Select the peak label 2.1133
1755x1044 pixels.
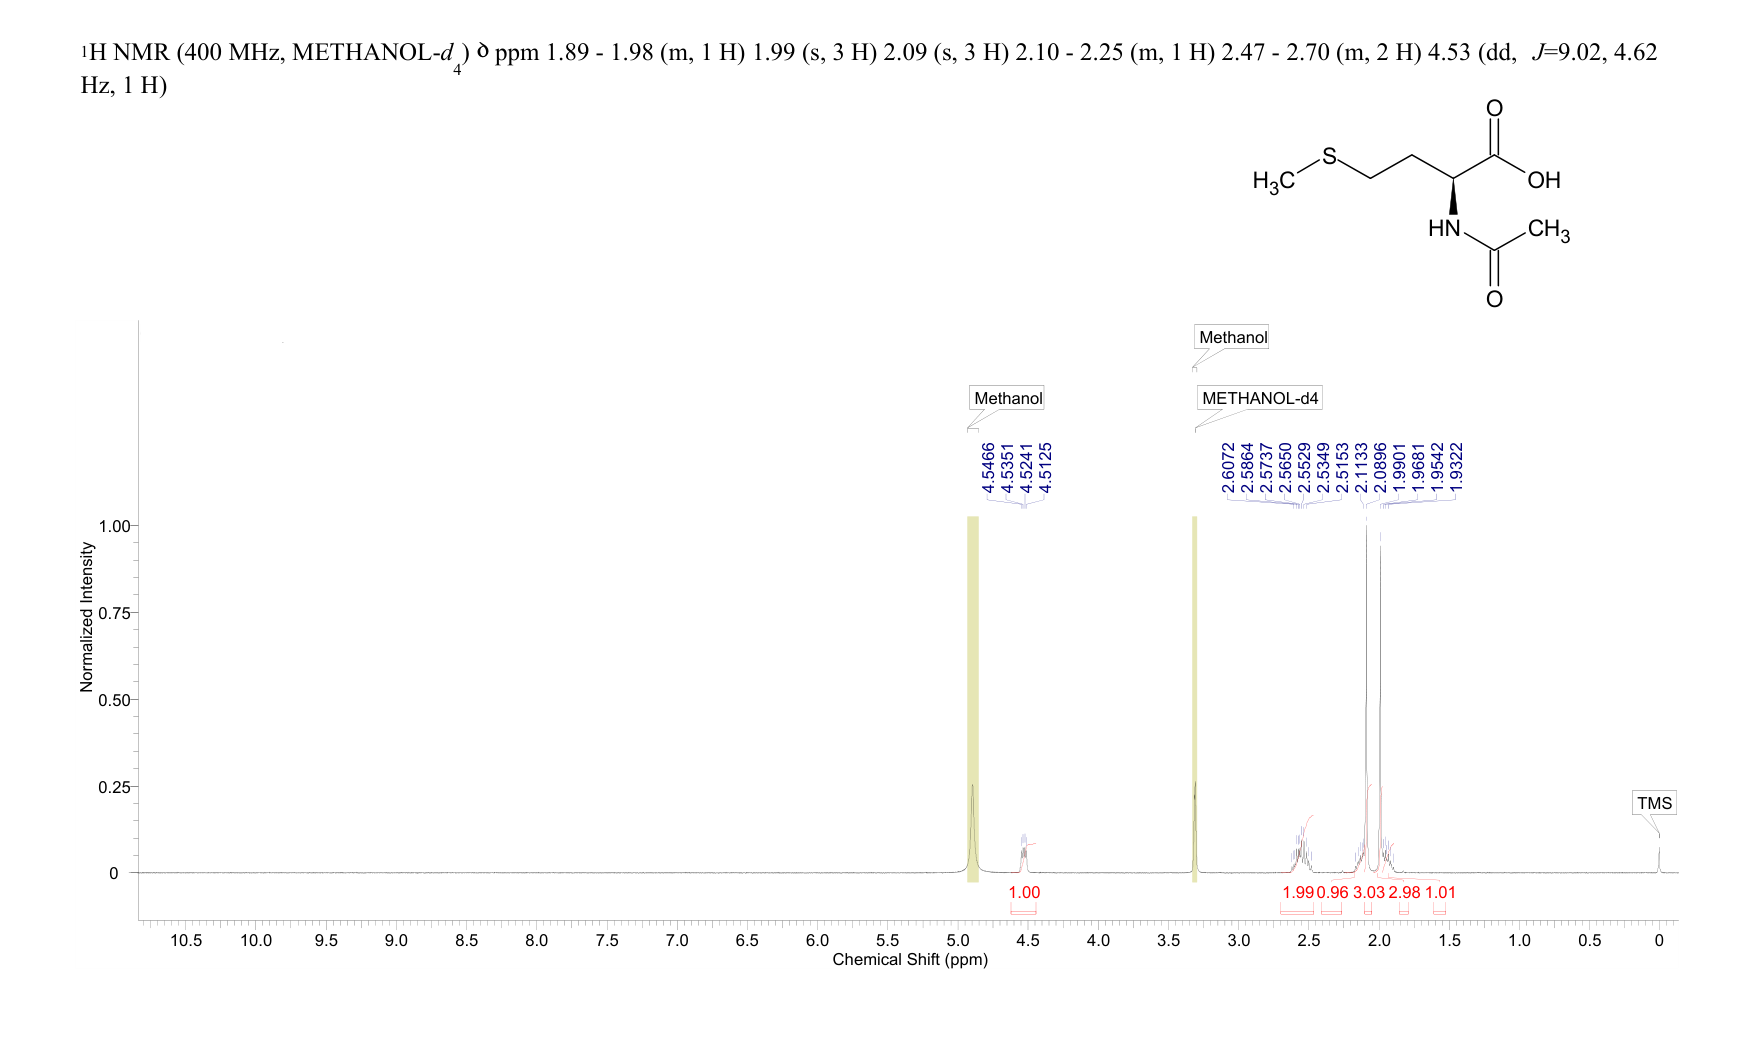pyautogui.click(x=1362, y=468)
